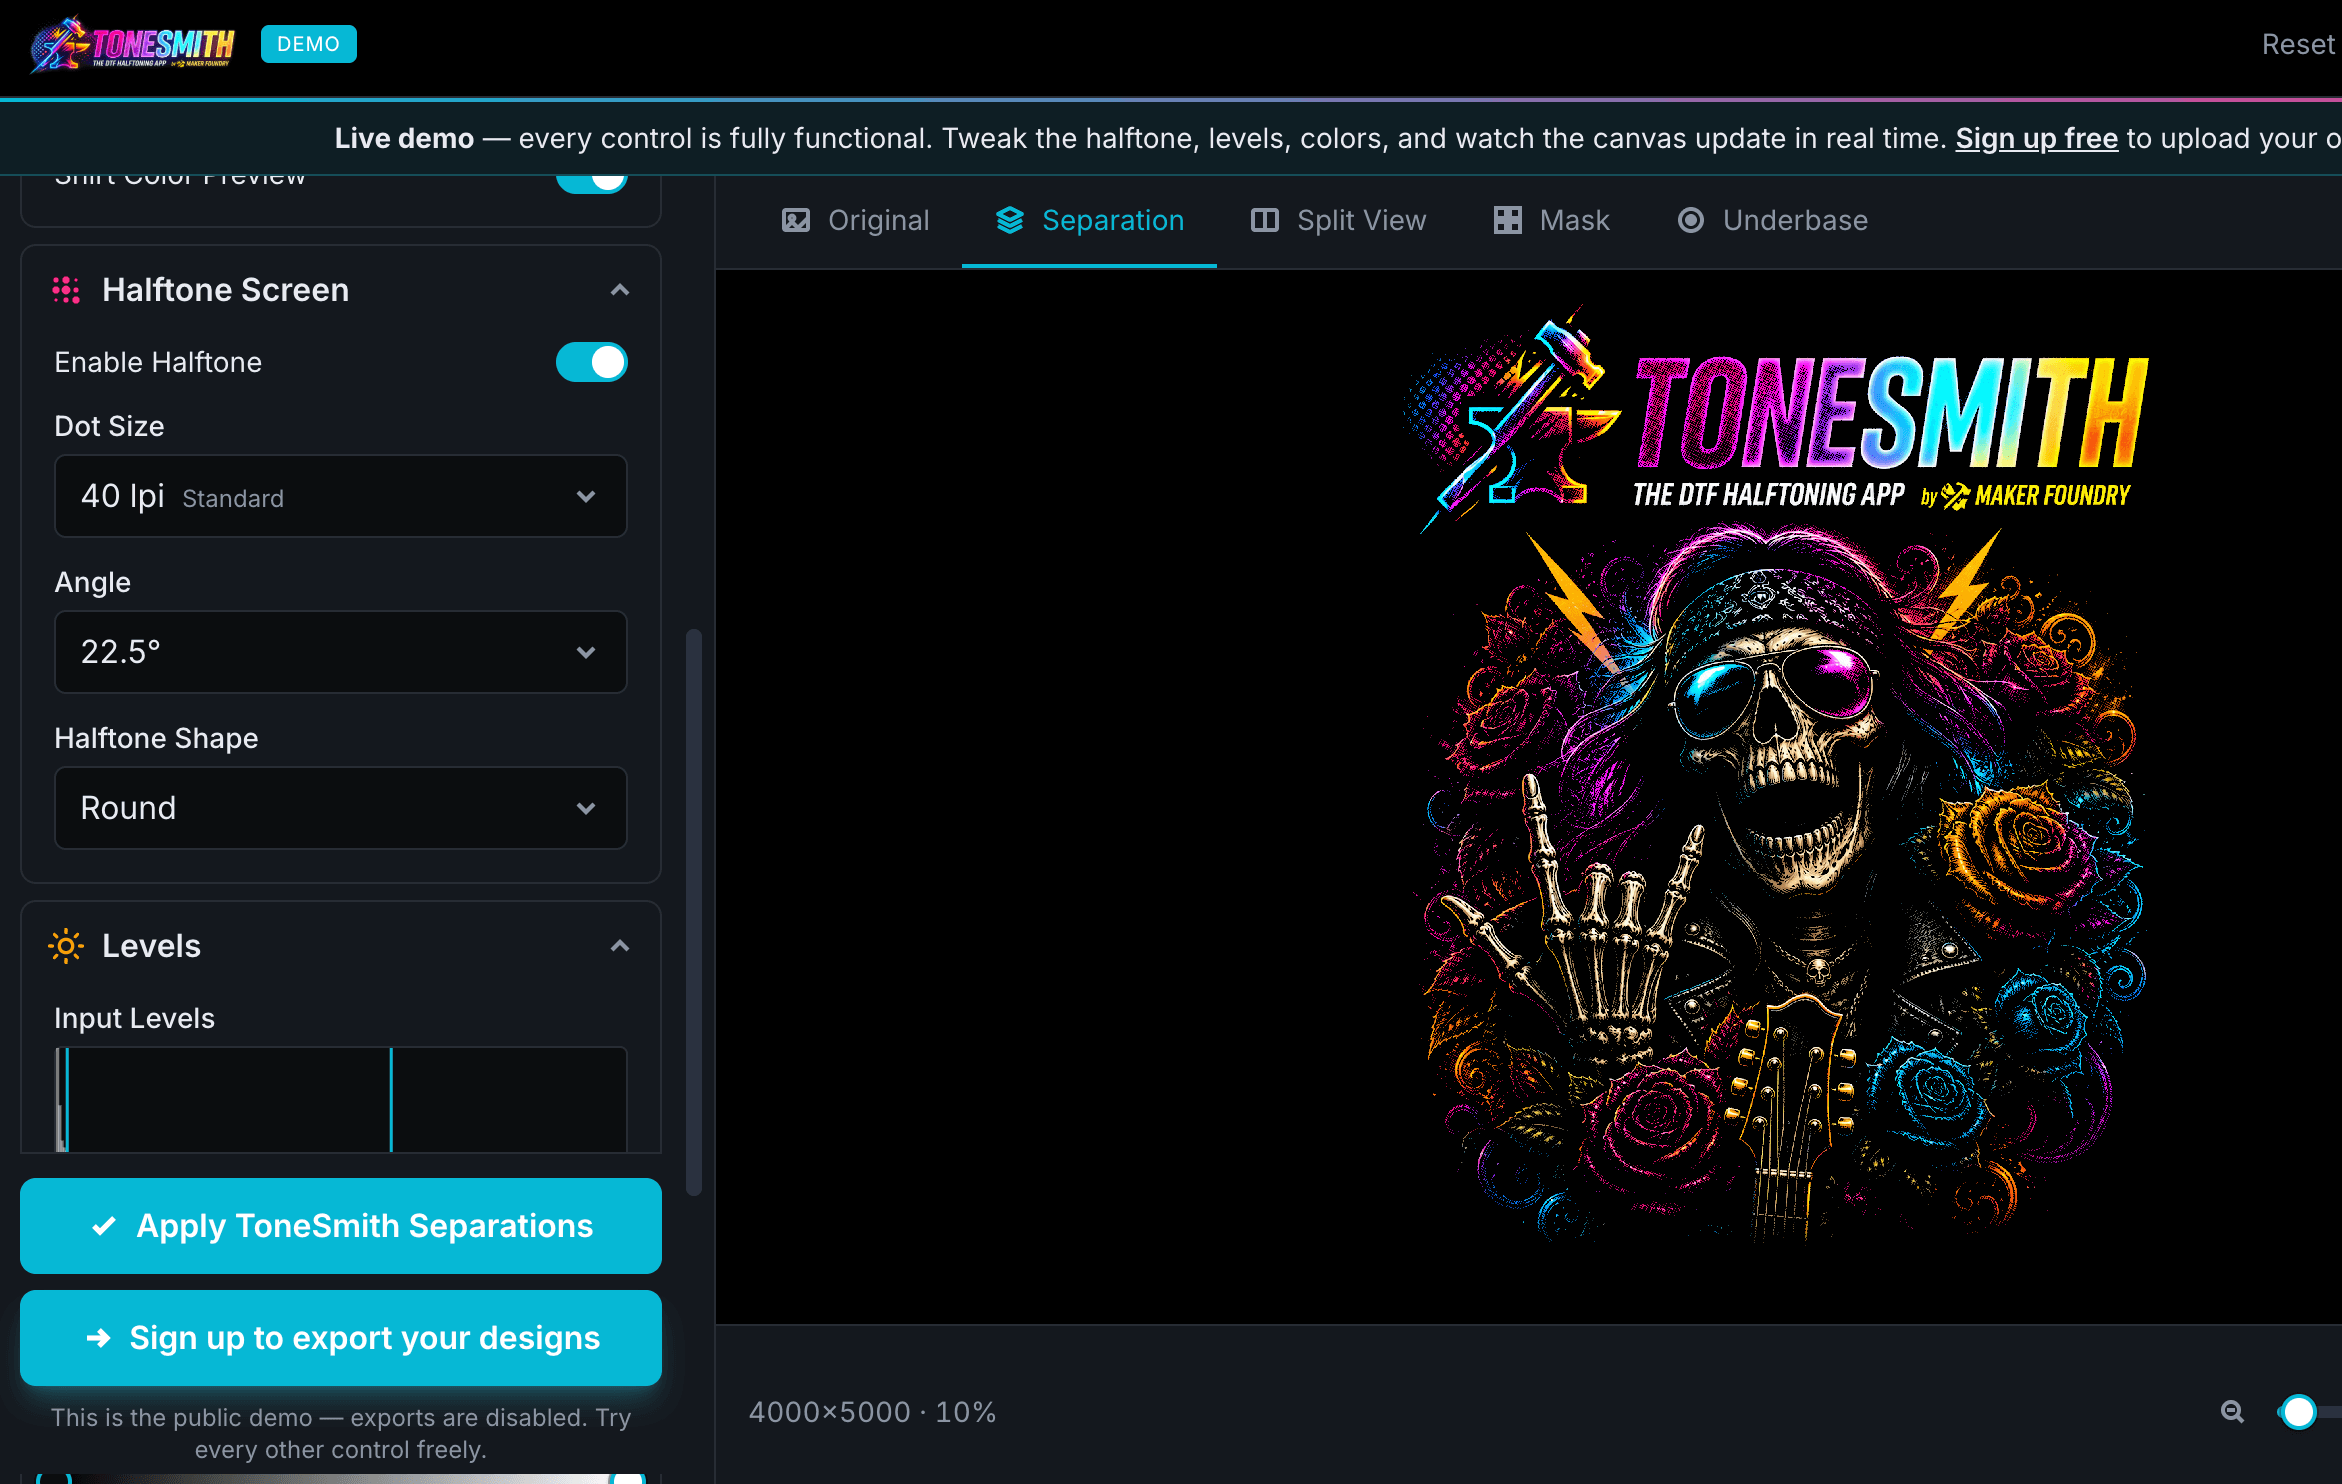Click the public demo exports disabled note

pyautogui.click(x=341, y=1433)
